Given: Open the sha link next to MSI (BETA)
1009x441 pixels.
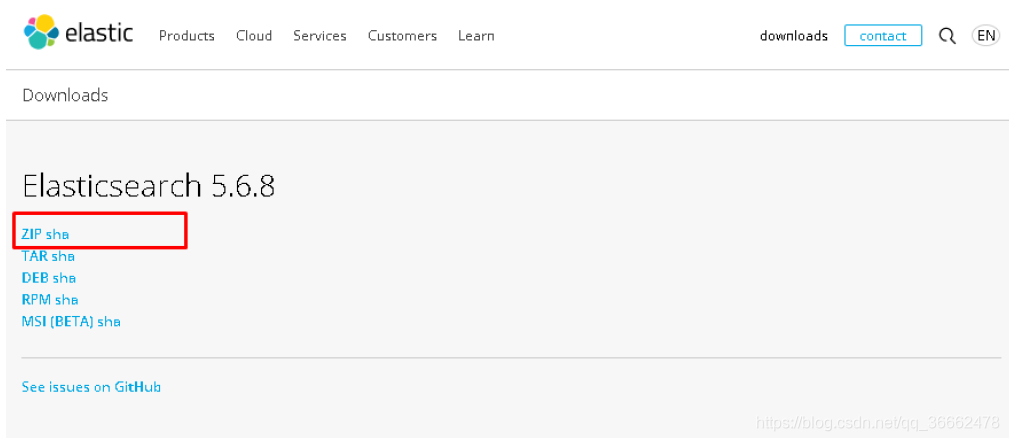Looking at the screenshot, I should pyautogui.click(x=109, y=321).
